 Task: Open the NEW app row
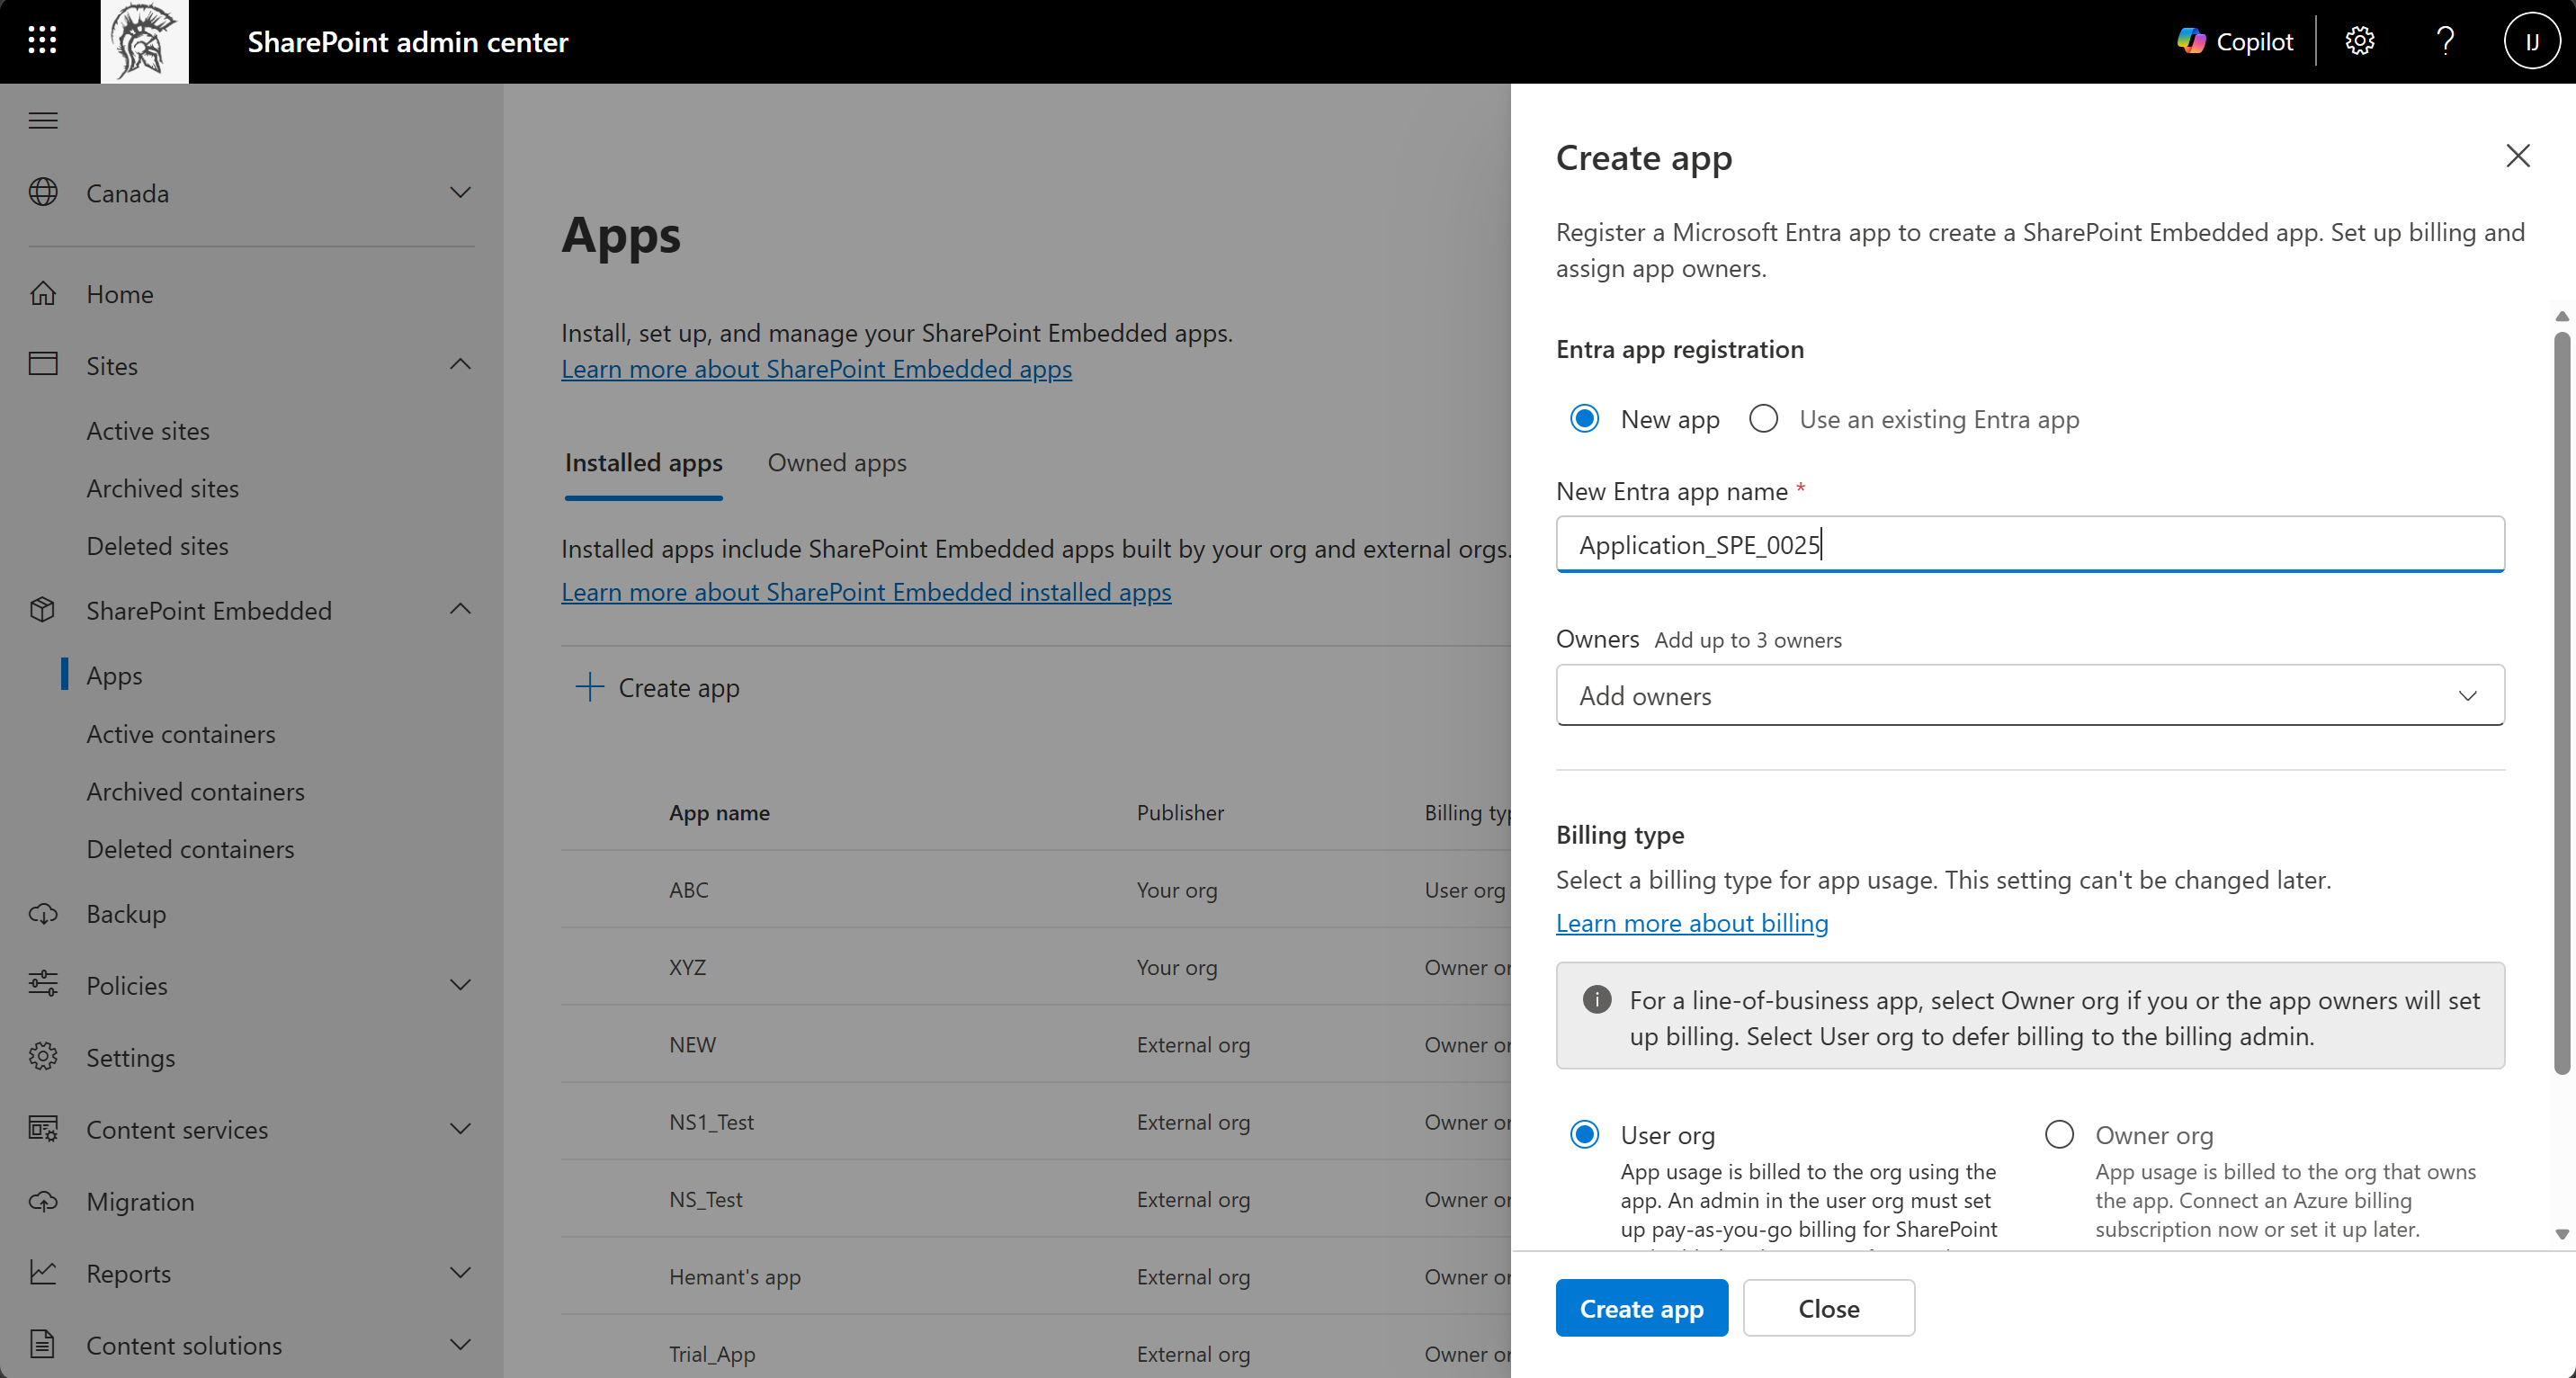tap(1036, 1044)
